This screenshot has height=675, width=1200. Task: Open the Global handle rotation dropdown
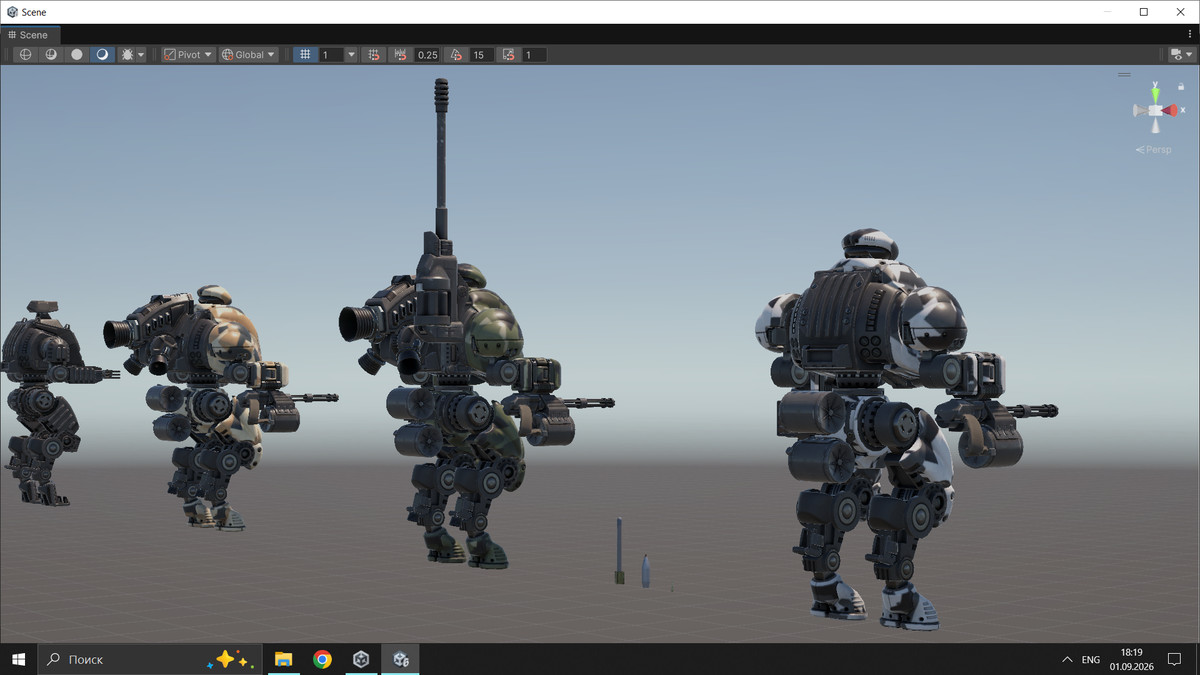click(x=249, y=55)
